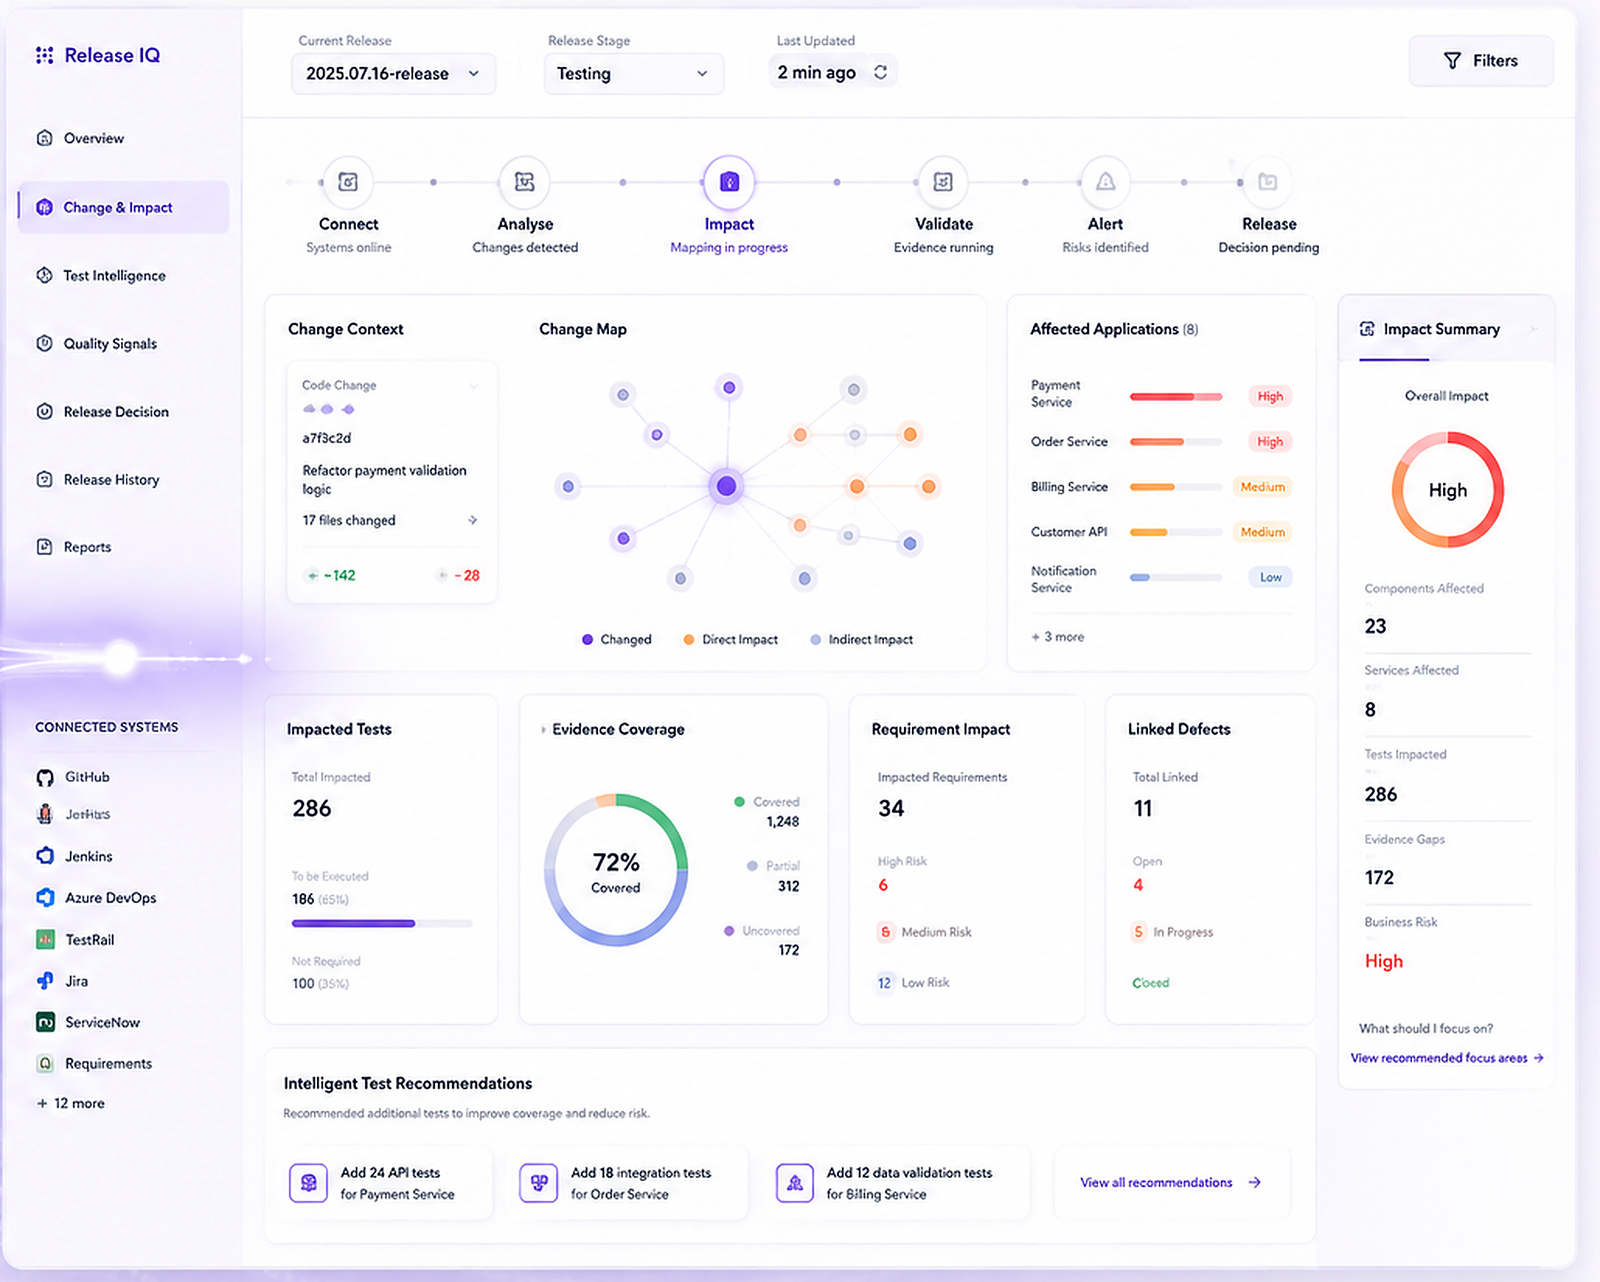
Task: Click the central changed node in Change Map
Action: click(727, 486)
